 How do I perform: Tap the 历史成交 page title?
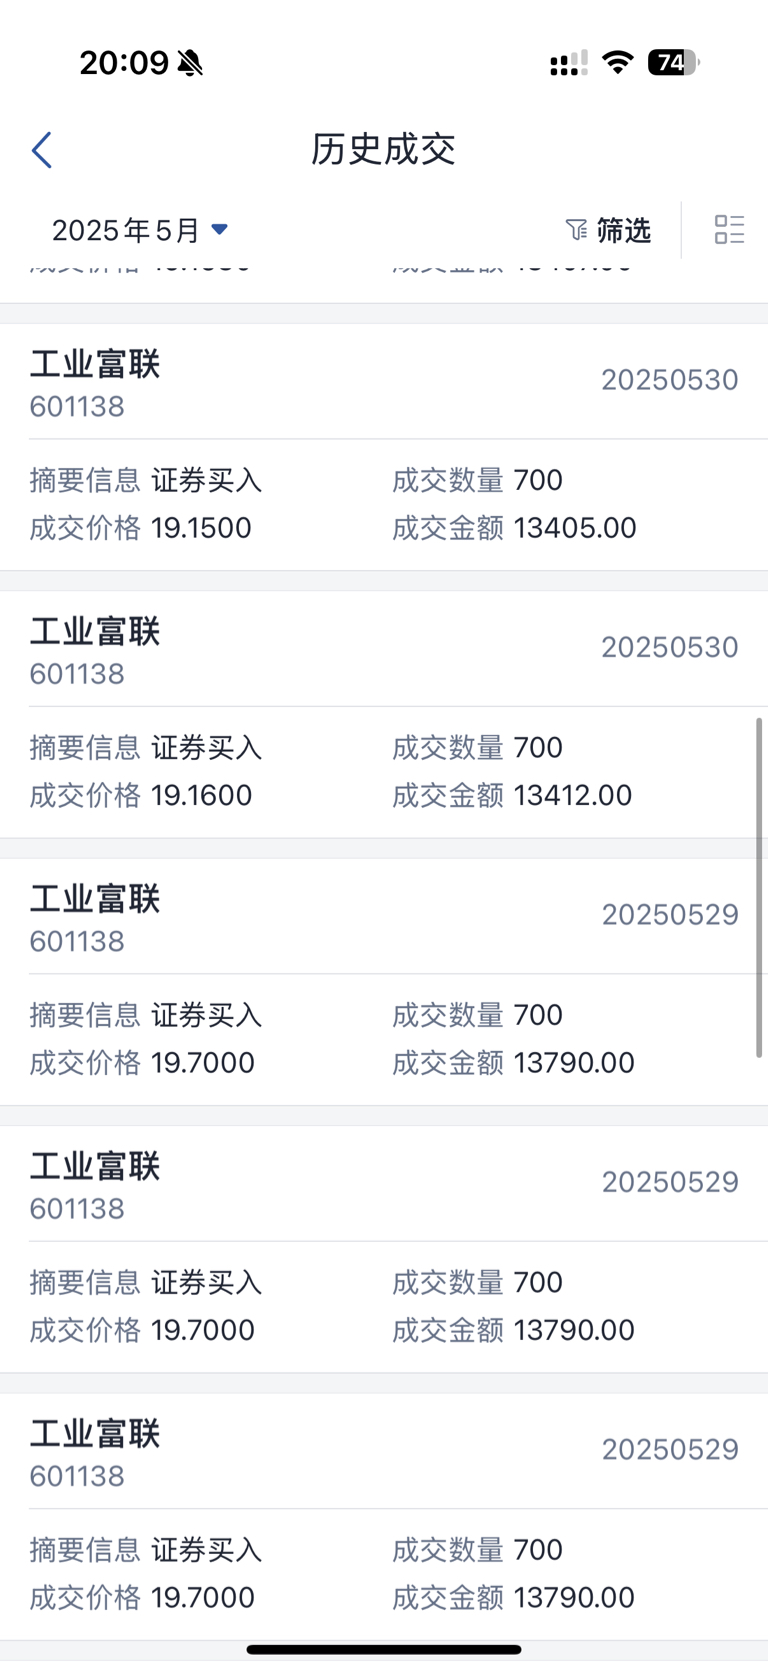383,150
